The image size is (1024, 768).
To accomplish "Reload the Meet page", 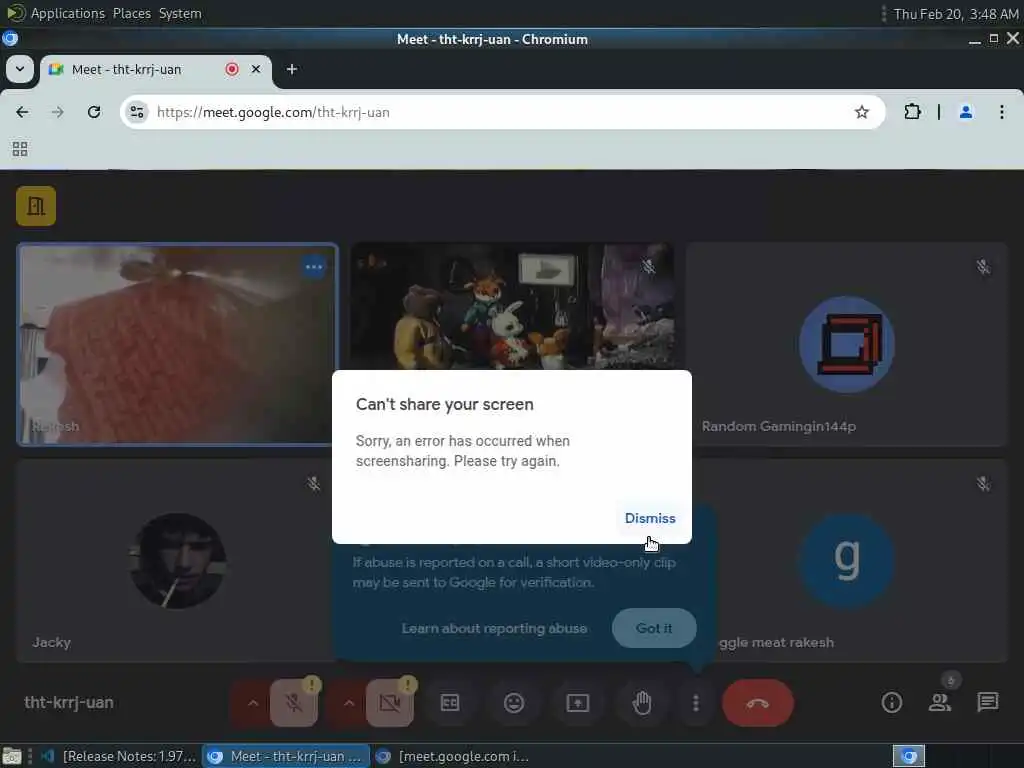I will 94,112.
